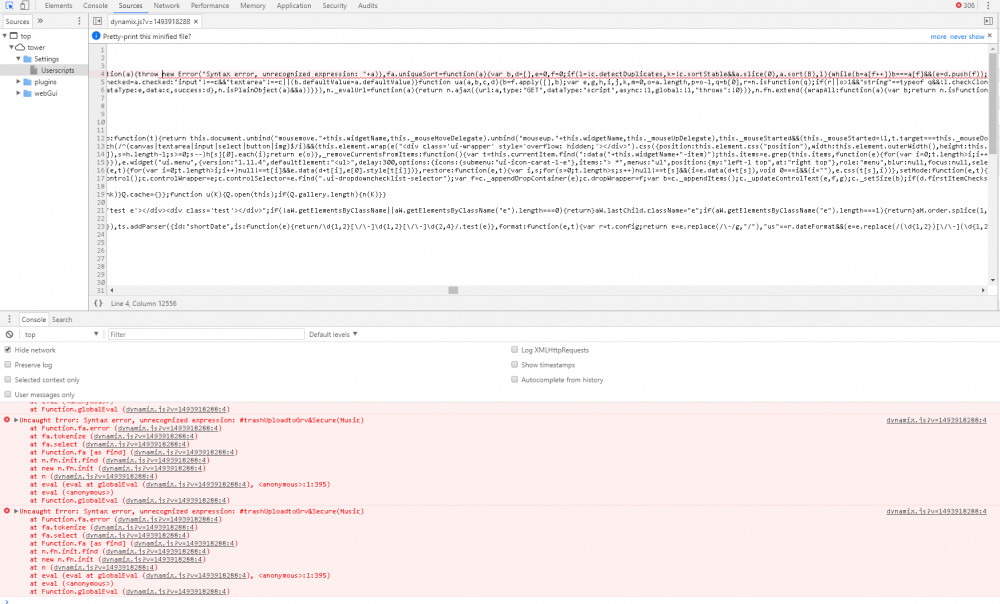
Task: Toggle User messages only checkbox
Action: tap(8, 394)
